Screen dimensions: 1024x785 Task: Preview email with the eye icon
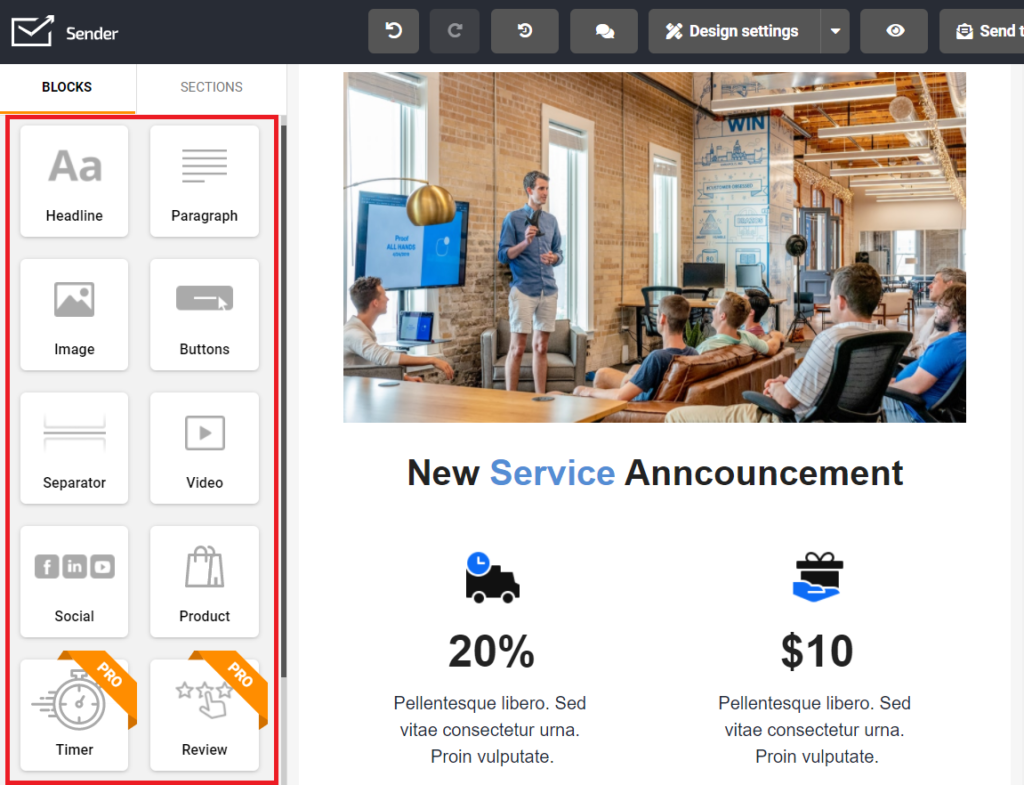pyautogui.click(x=894, y=31)
